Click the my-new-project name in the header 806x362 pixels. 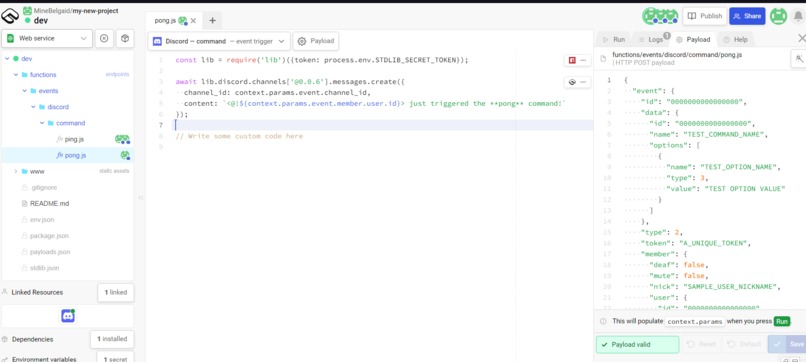click(96, 10)
